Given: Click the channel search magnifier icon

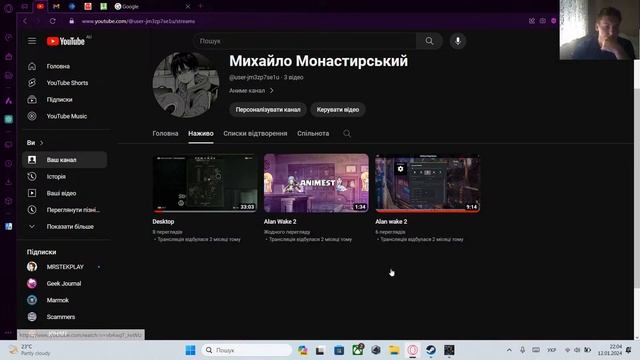Looking at the screenshot, I should click(347, 133).
